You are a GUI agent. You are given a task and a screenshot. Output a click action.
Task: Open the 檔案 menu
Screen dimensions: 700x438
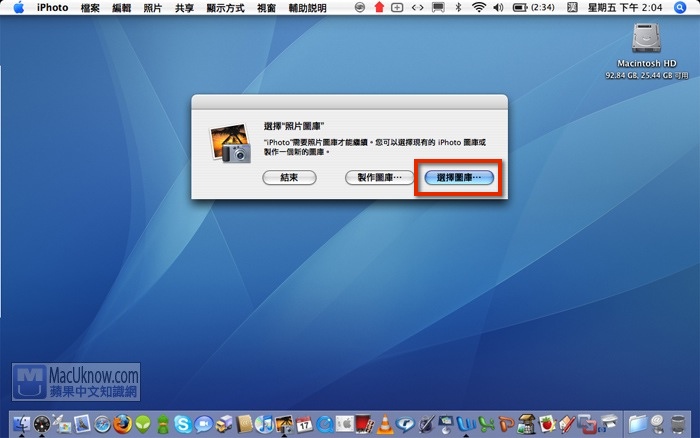coord(90,8)
